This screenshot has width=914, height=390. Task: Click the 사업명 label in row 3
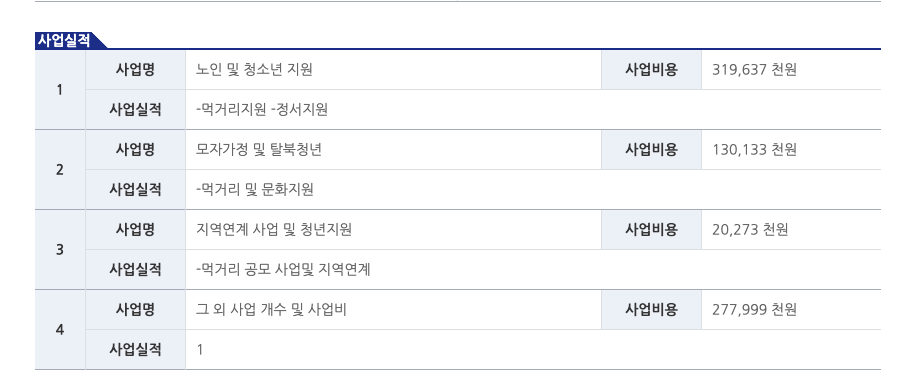click(x=135, y=229)
